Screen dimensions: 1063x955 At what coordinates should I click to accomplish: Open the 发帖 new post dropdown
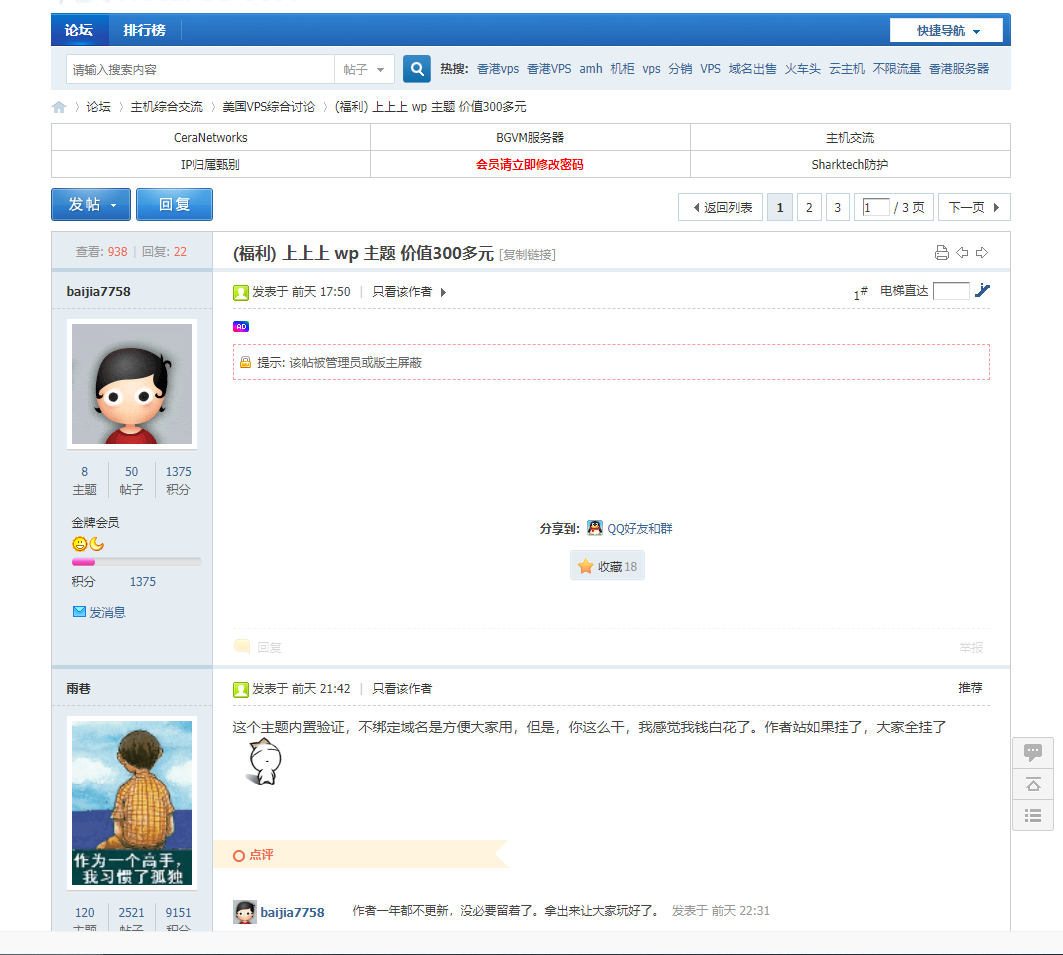click(91, 205)
